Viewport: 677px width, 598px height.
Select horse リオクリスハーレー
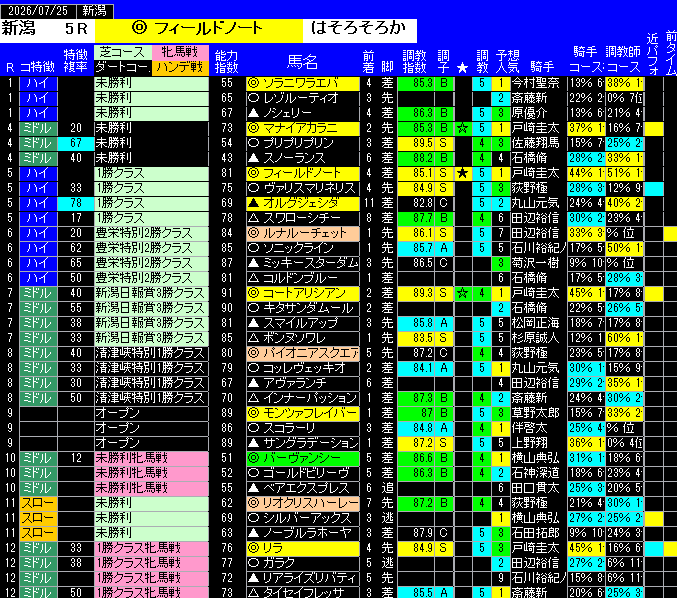(303, 503)
